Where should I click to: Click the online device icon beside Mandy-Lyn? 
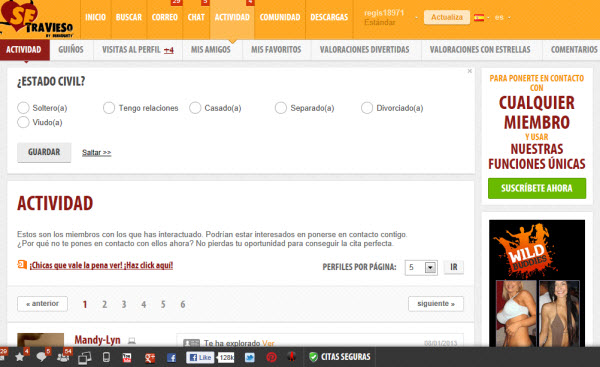tap(132, 340)
